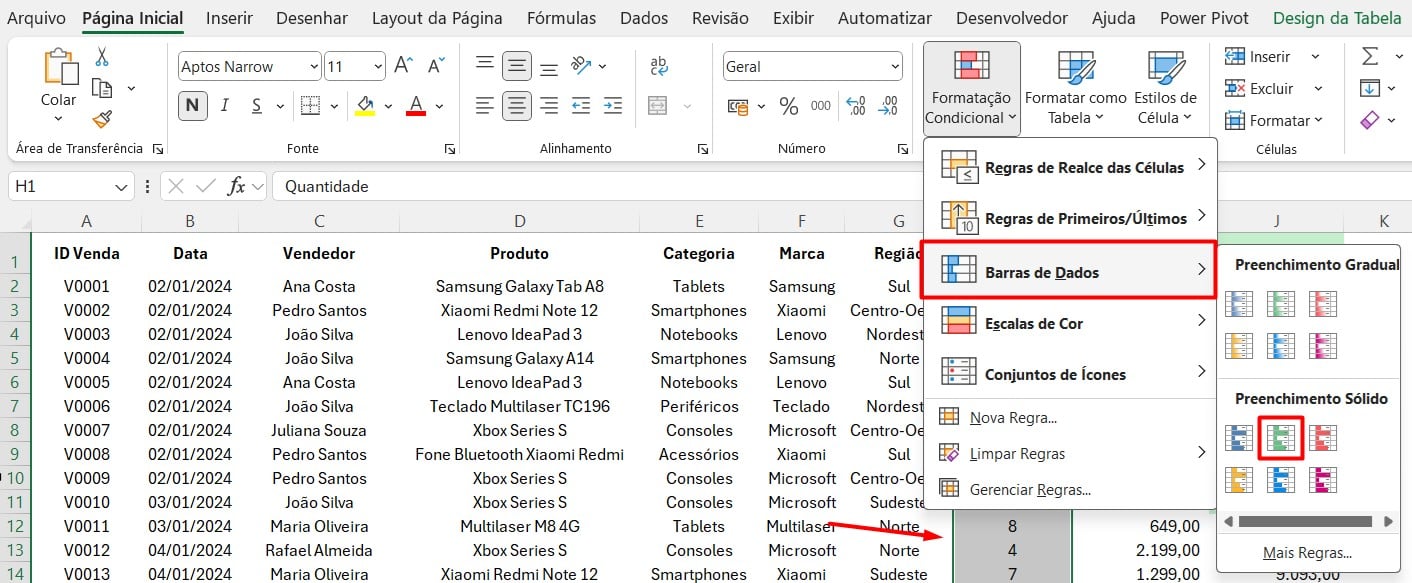This screenshot has width=1412, height=583.
Task: Expand the Name Box H1 dropdown
Action: (121, 186)
